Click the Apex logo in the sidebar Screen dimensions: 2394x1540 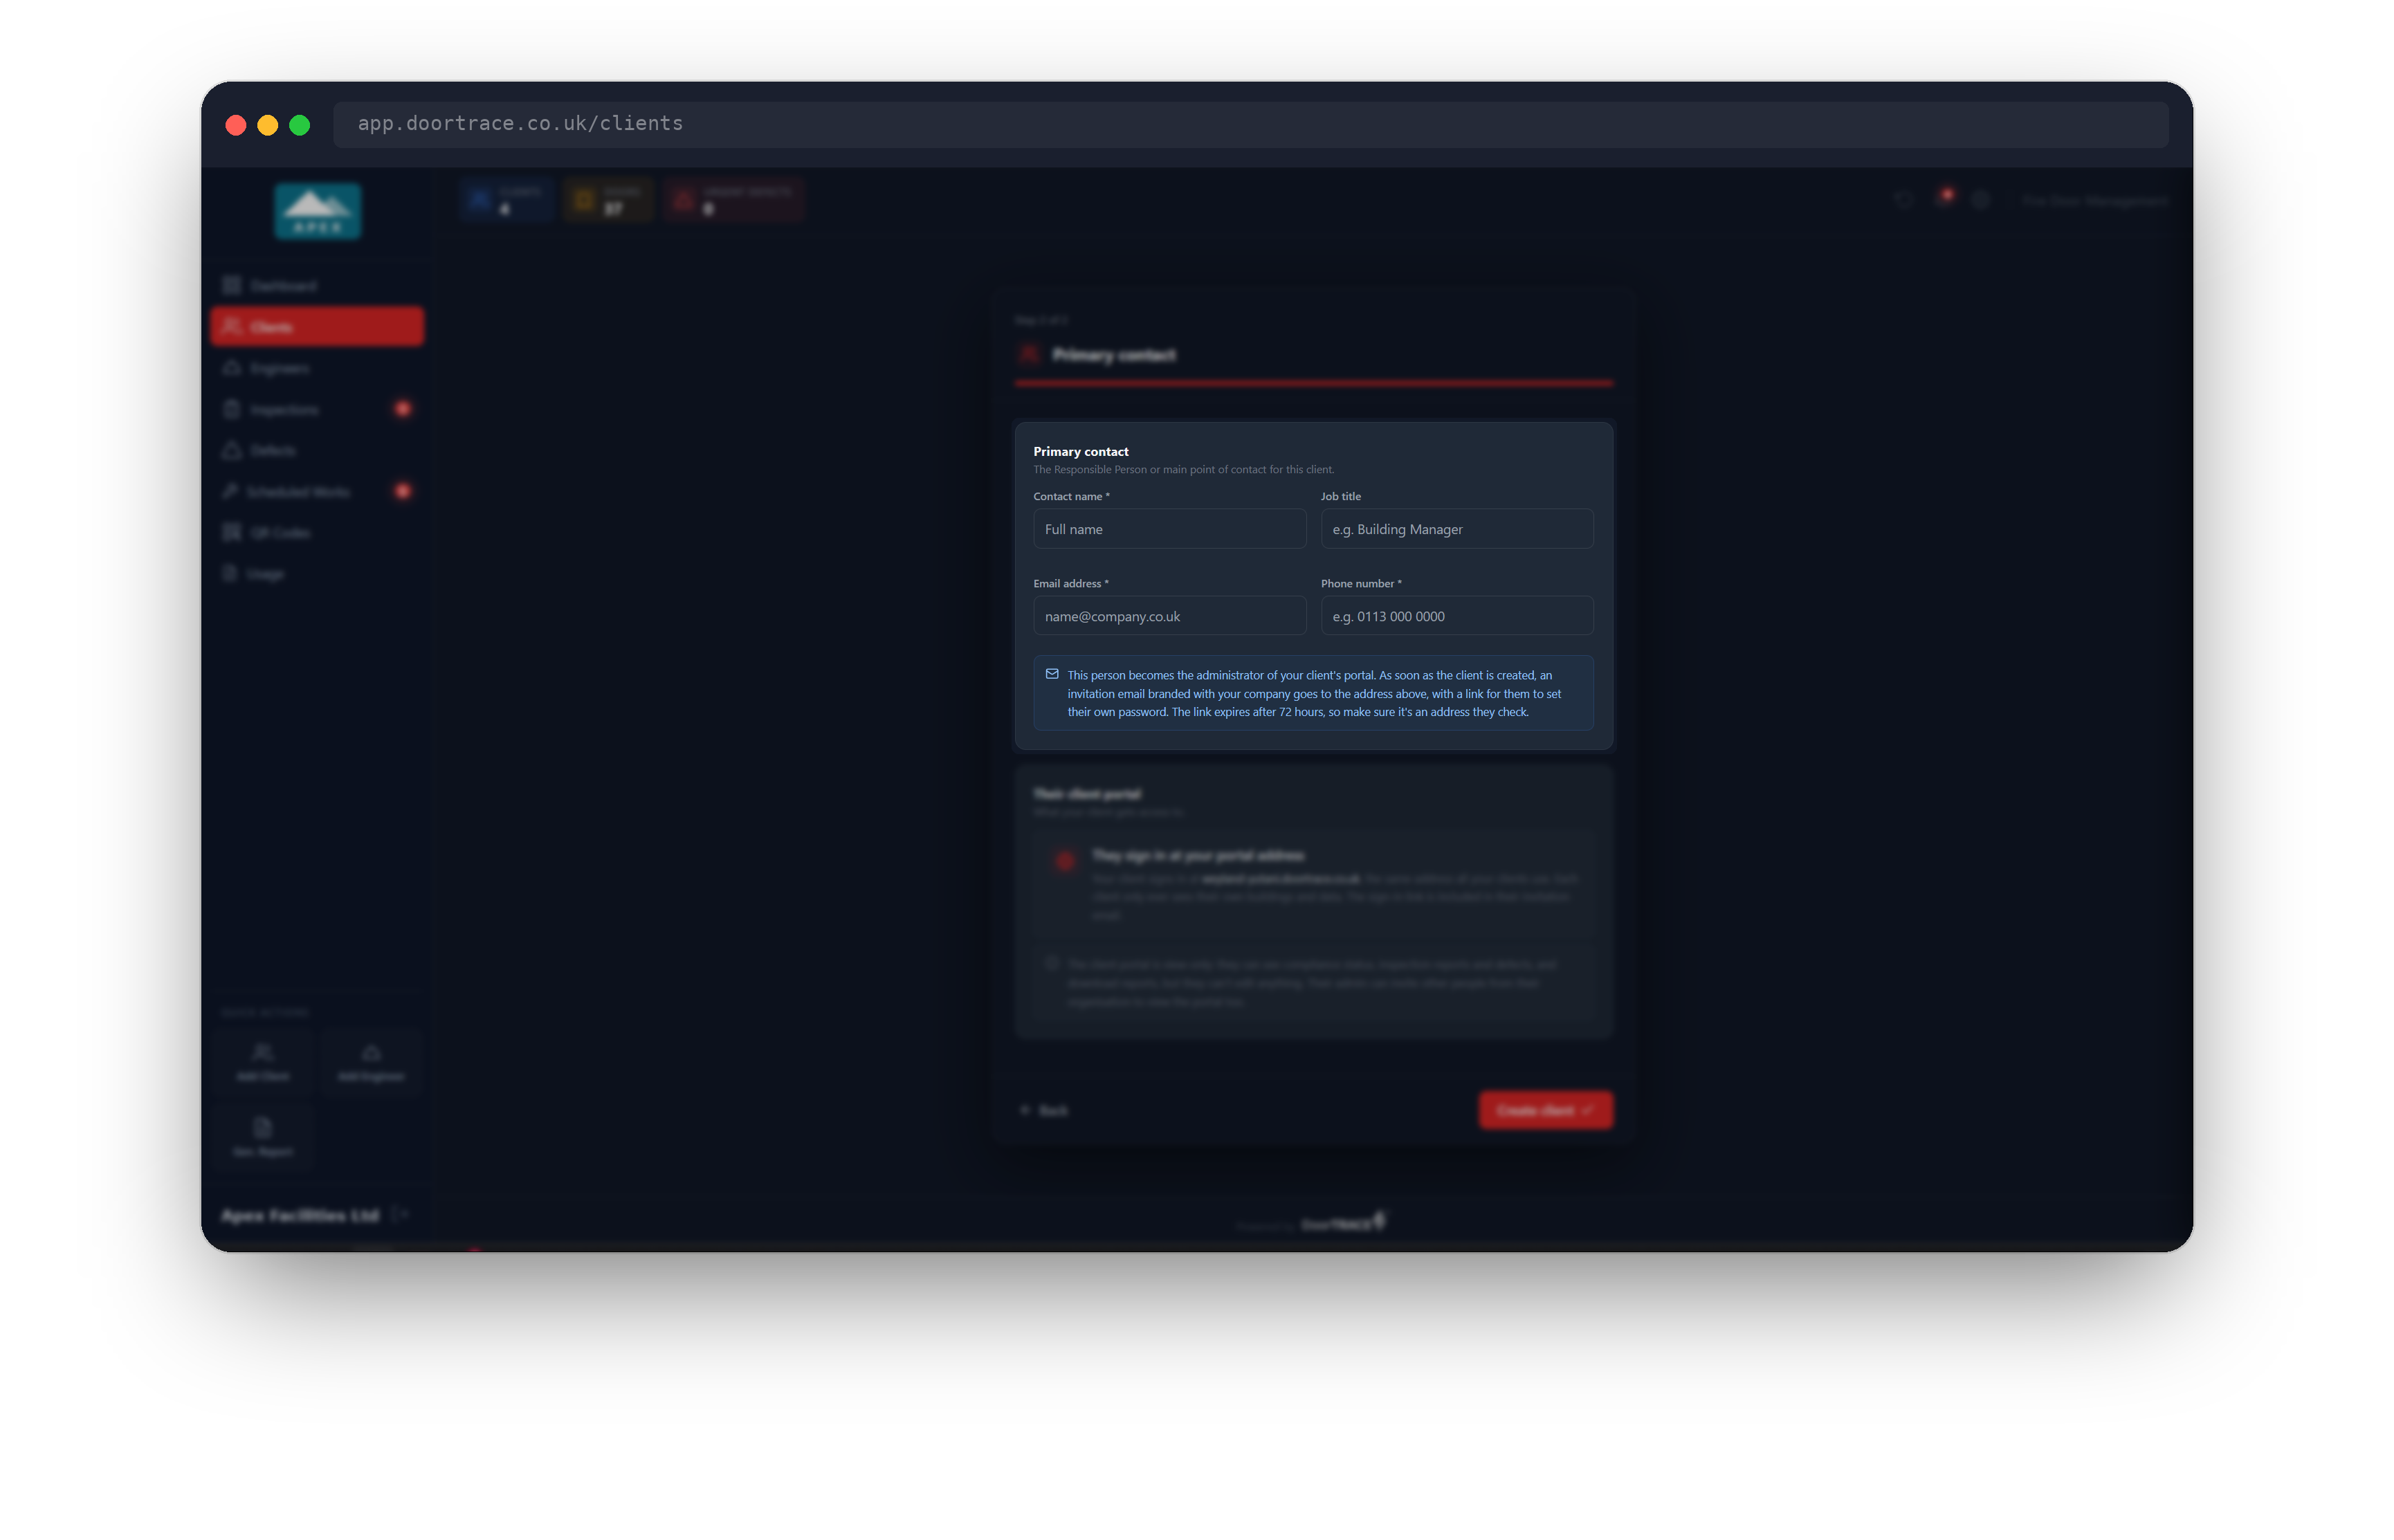pyautogui.click(x=318, y=211)
